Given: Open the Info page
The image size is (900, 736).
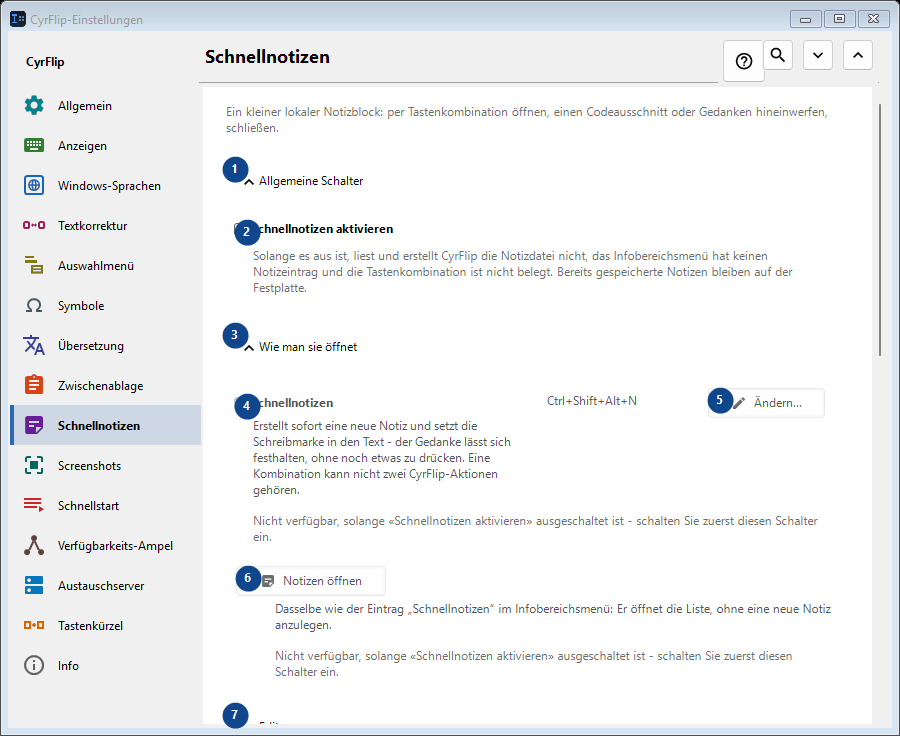Looking at the screenshot, I should [x=106, y=665].
